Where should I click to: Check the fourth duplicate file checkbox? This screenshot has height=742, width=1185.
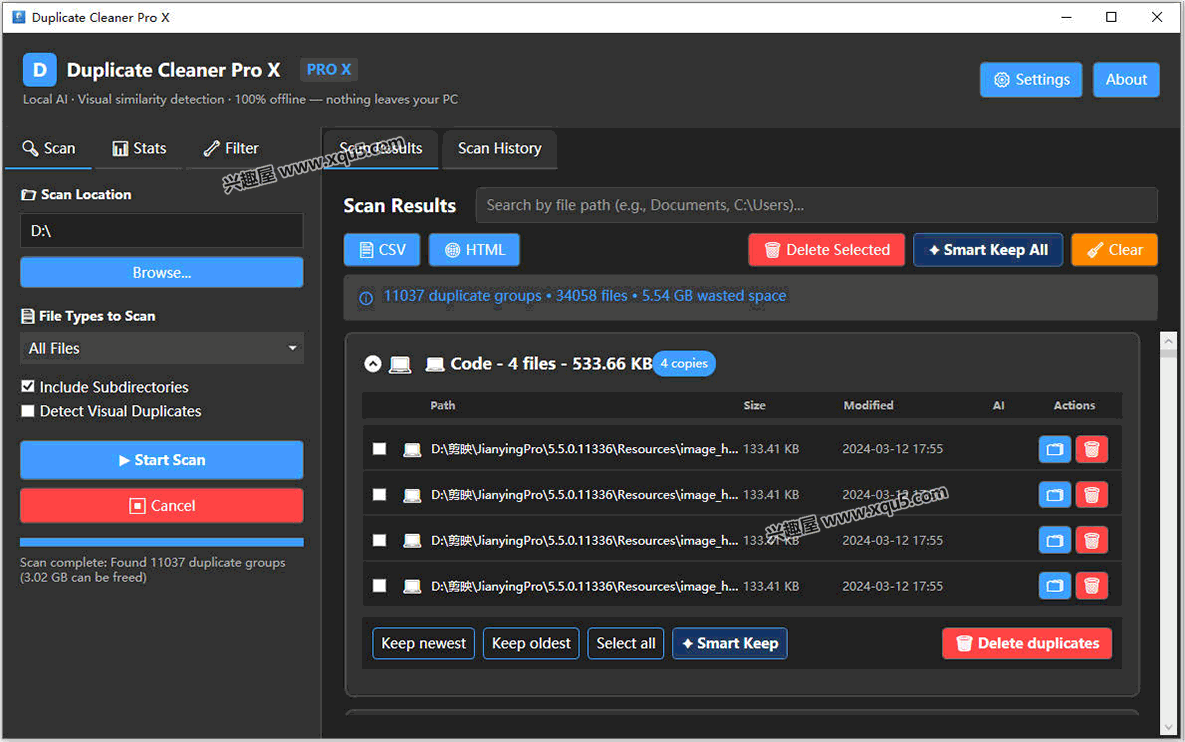click(379, 586)
